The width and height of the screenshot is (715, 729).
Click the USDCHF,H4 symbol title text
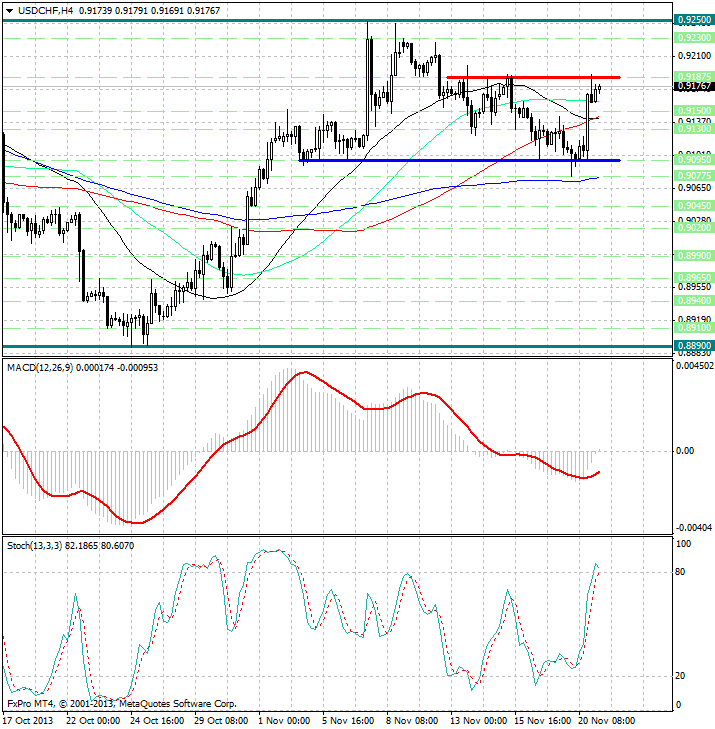click(x=46, y=10)
